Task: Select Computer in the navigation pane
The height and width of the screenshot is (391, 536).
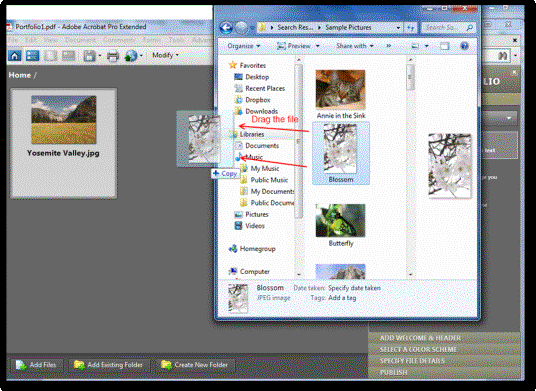Action: click(255, 272)
